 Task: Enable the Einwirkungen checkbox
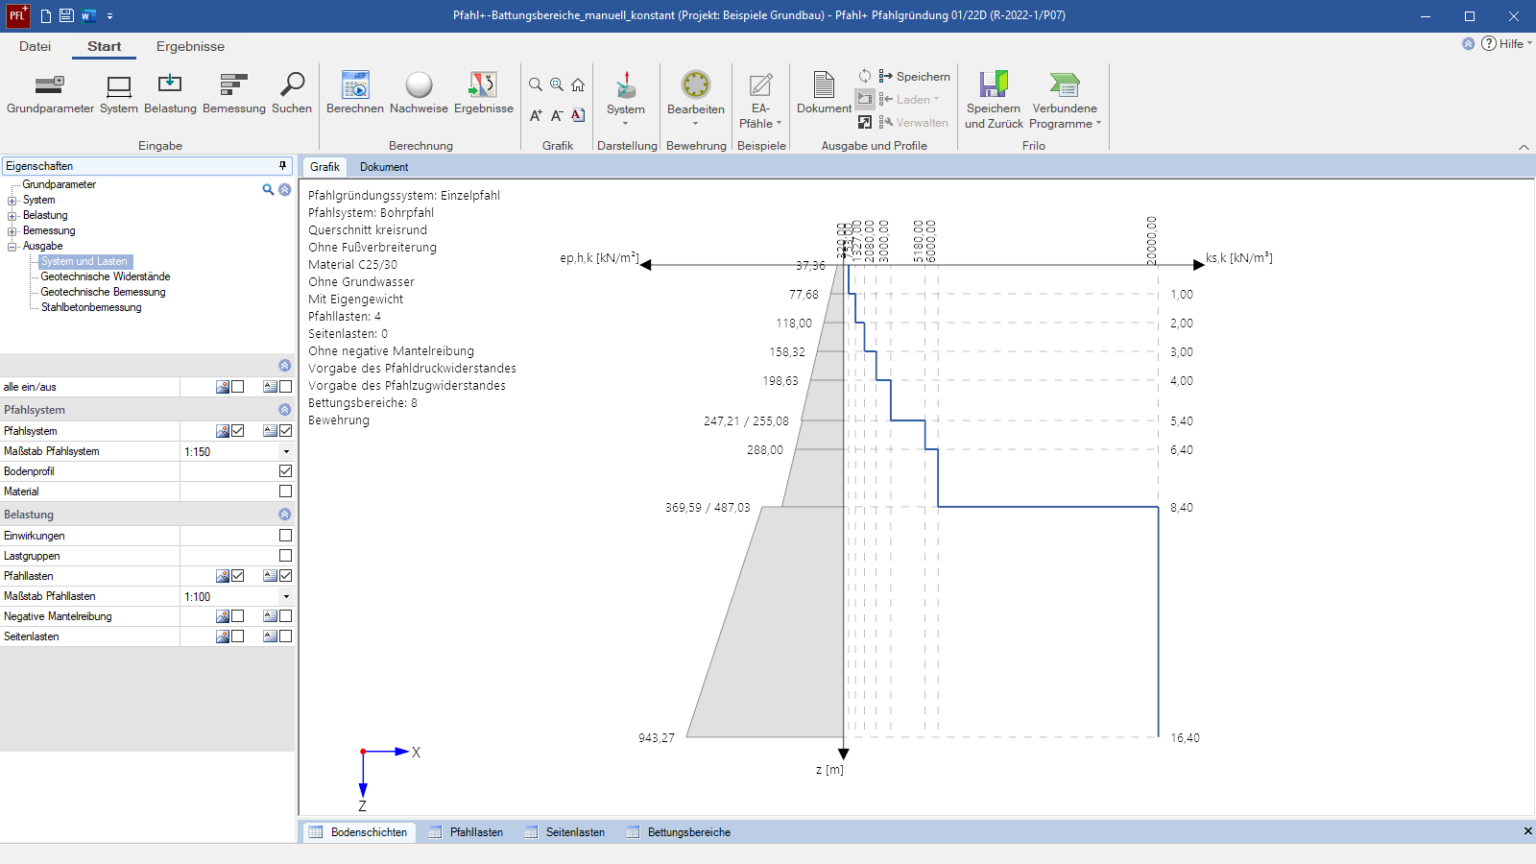pyautogui.click(x=285, y=536)
